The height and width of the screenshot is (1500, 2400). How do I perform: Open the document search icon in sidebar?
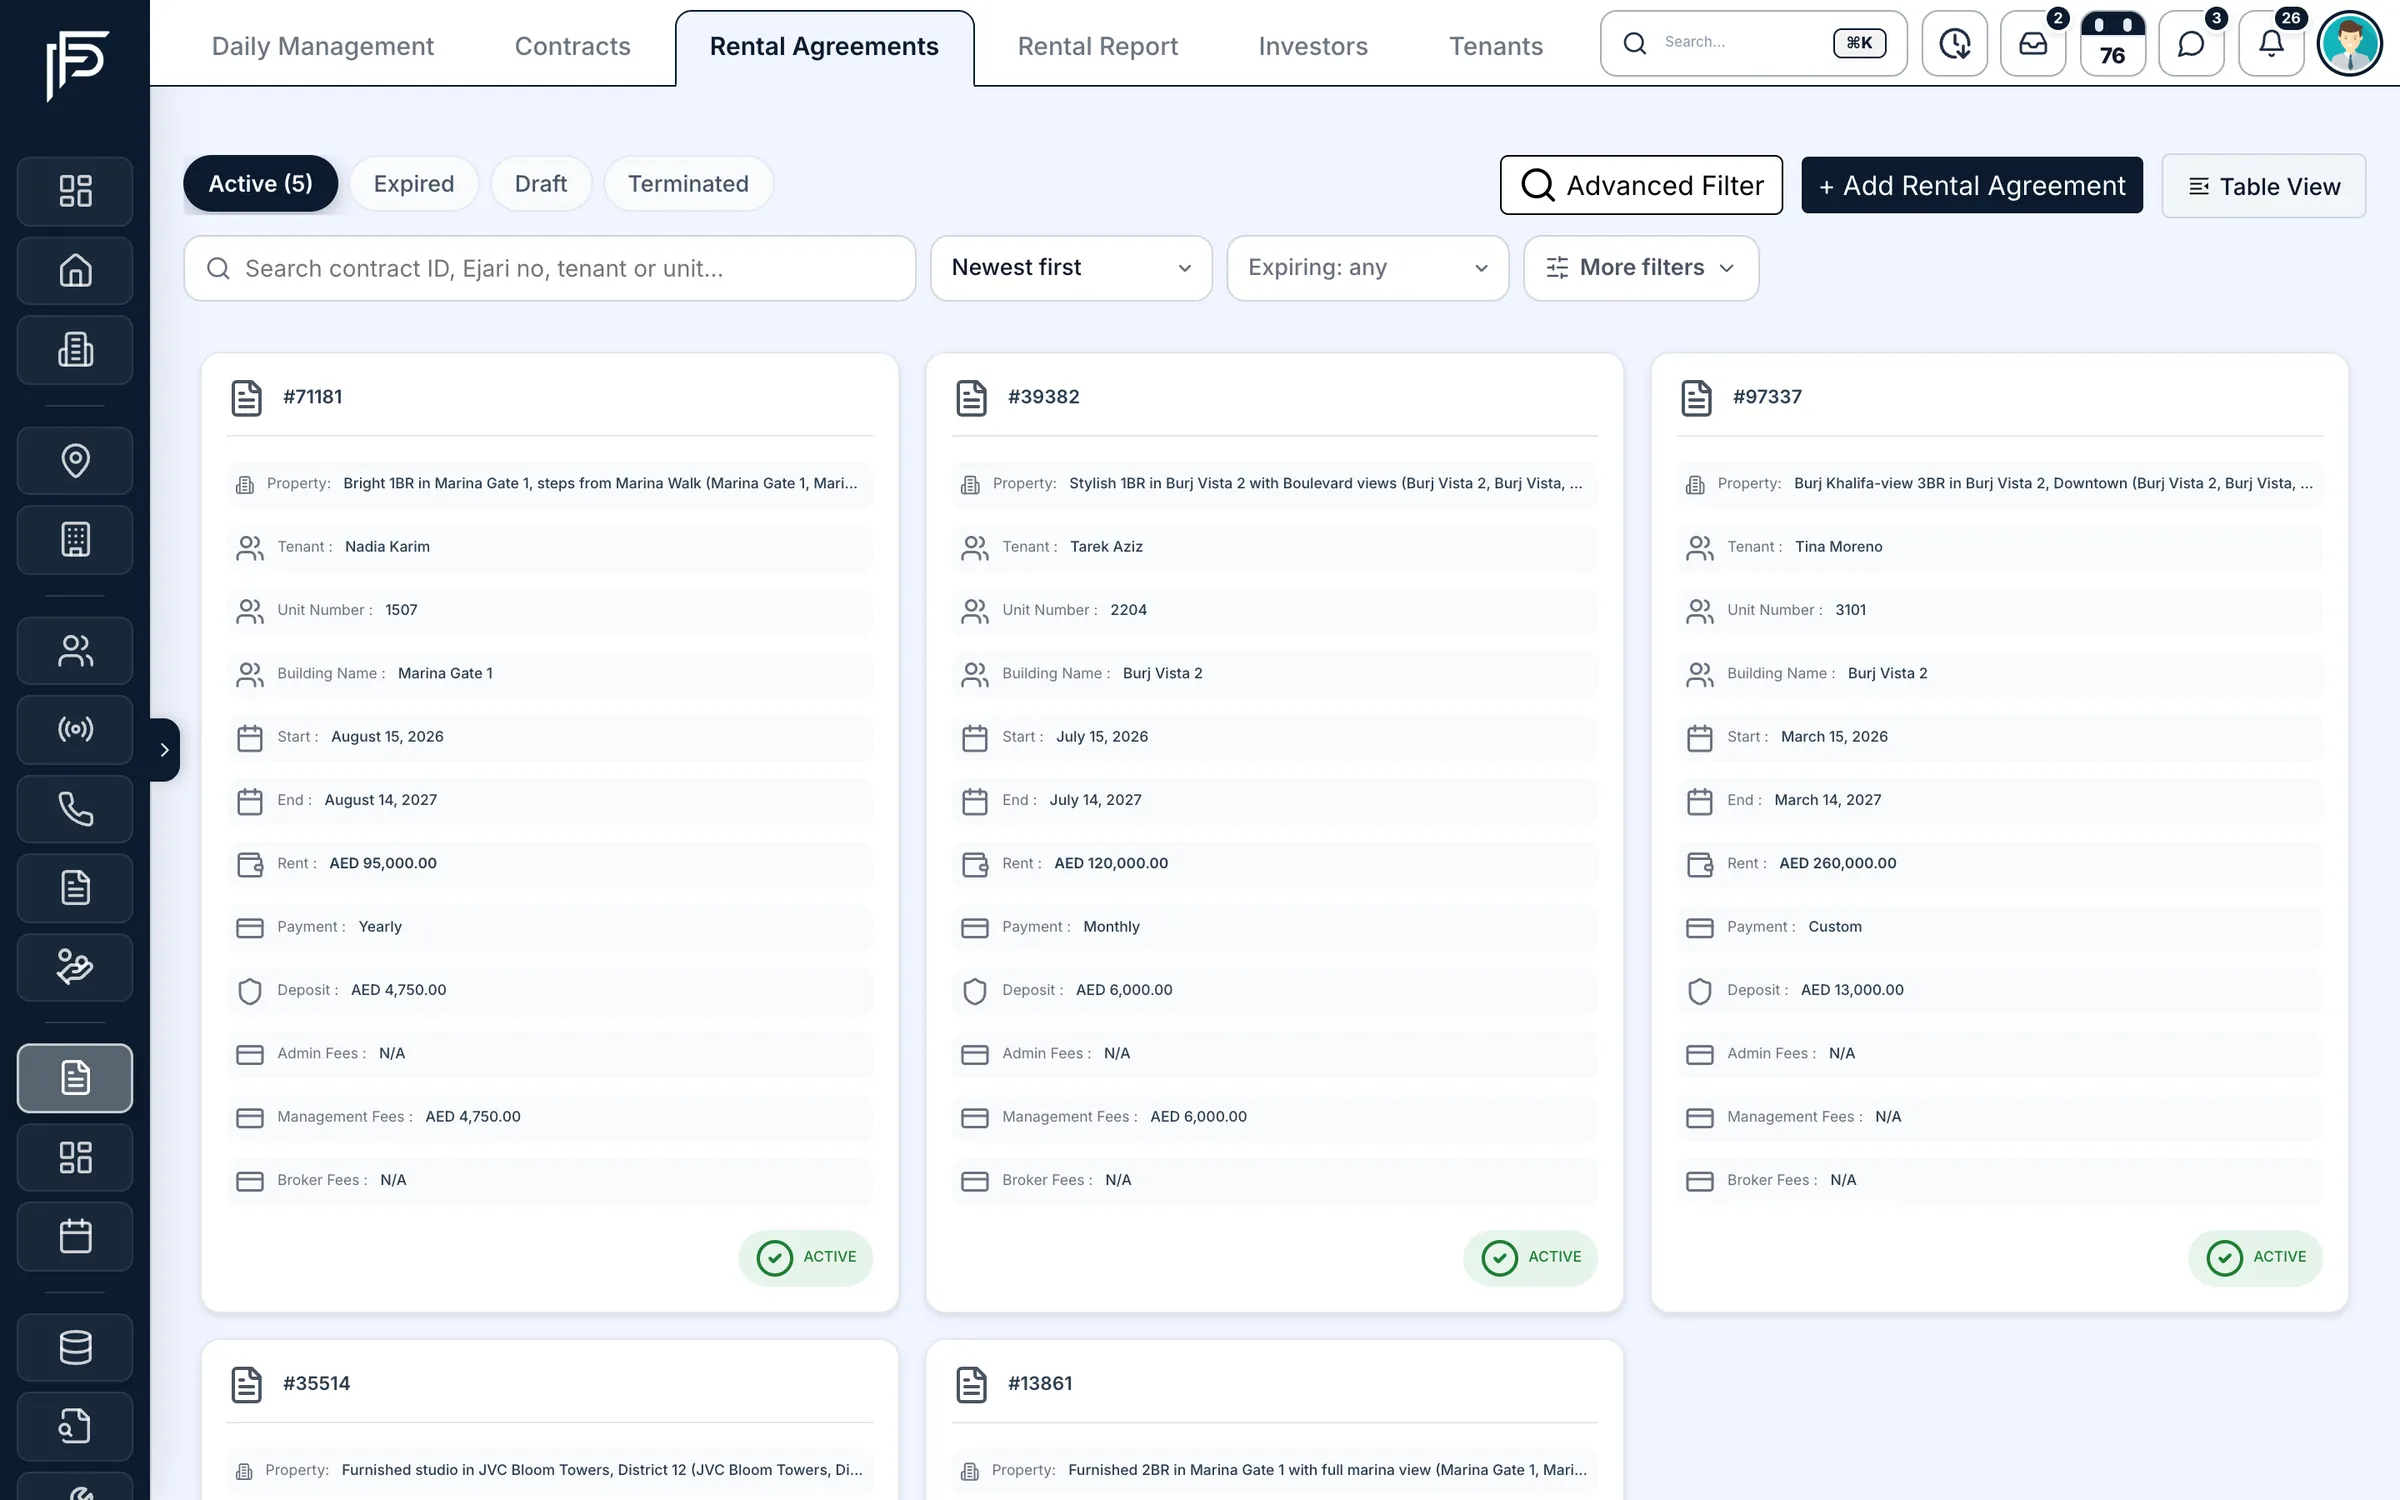75,1426
